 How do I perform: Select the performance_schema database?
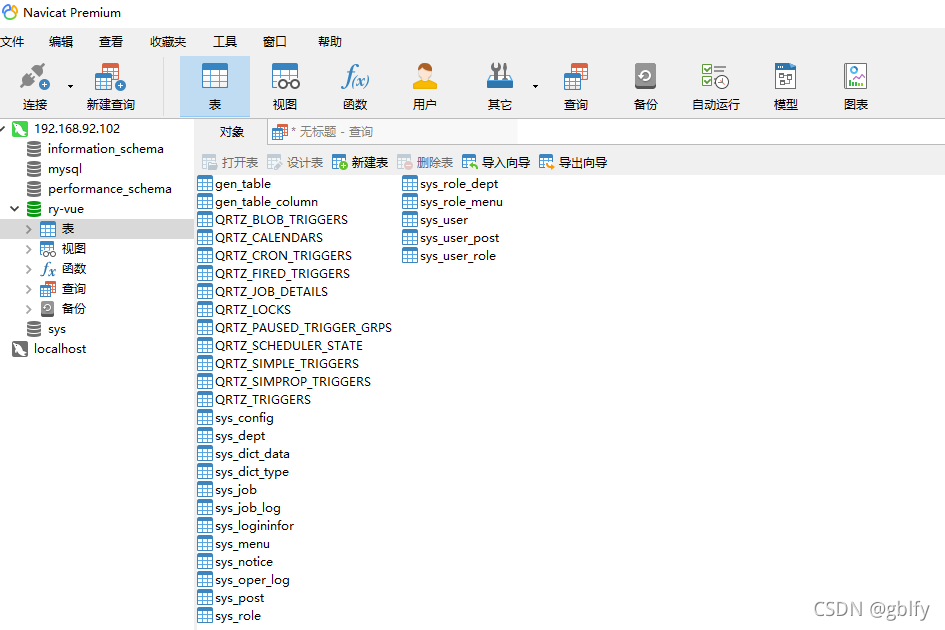[110, 189]
